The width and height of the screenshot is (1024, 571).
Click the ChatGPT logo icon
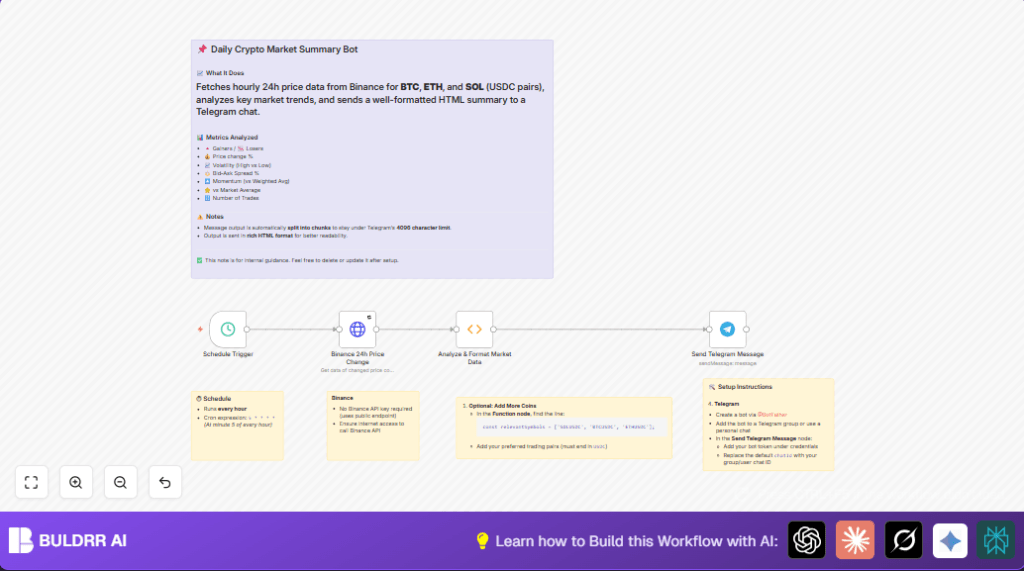point(807,540)
